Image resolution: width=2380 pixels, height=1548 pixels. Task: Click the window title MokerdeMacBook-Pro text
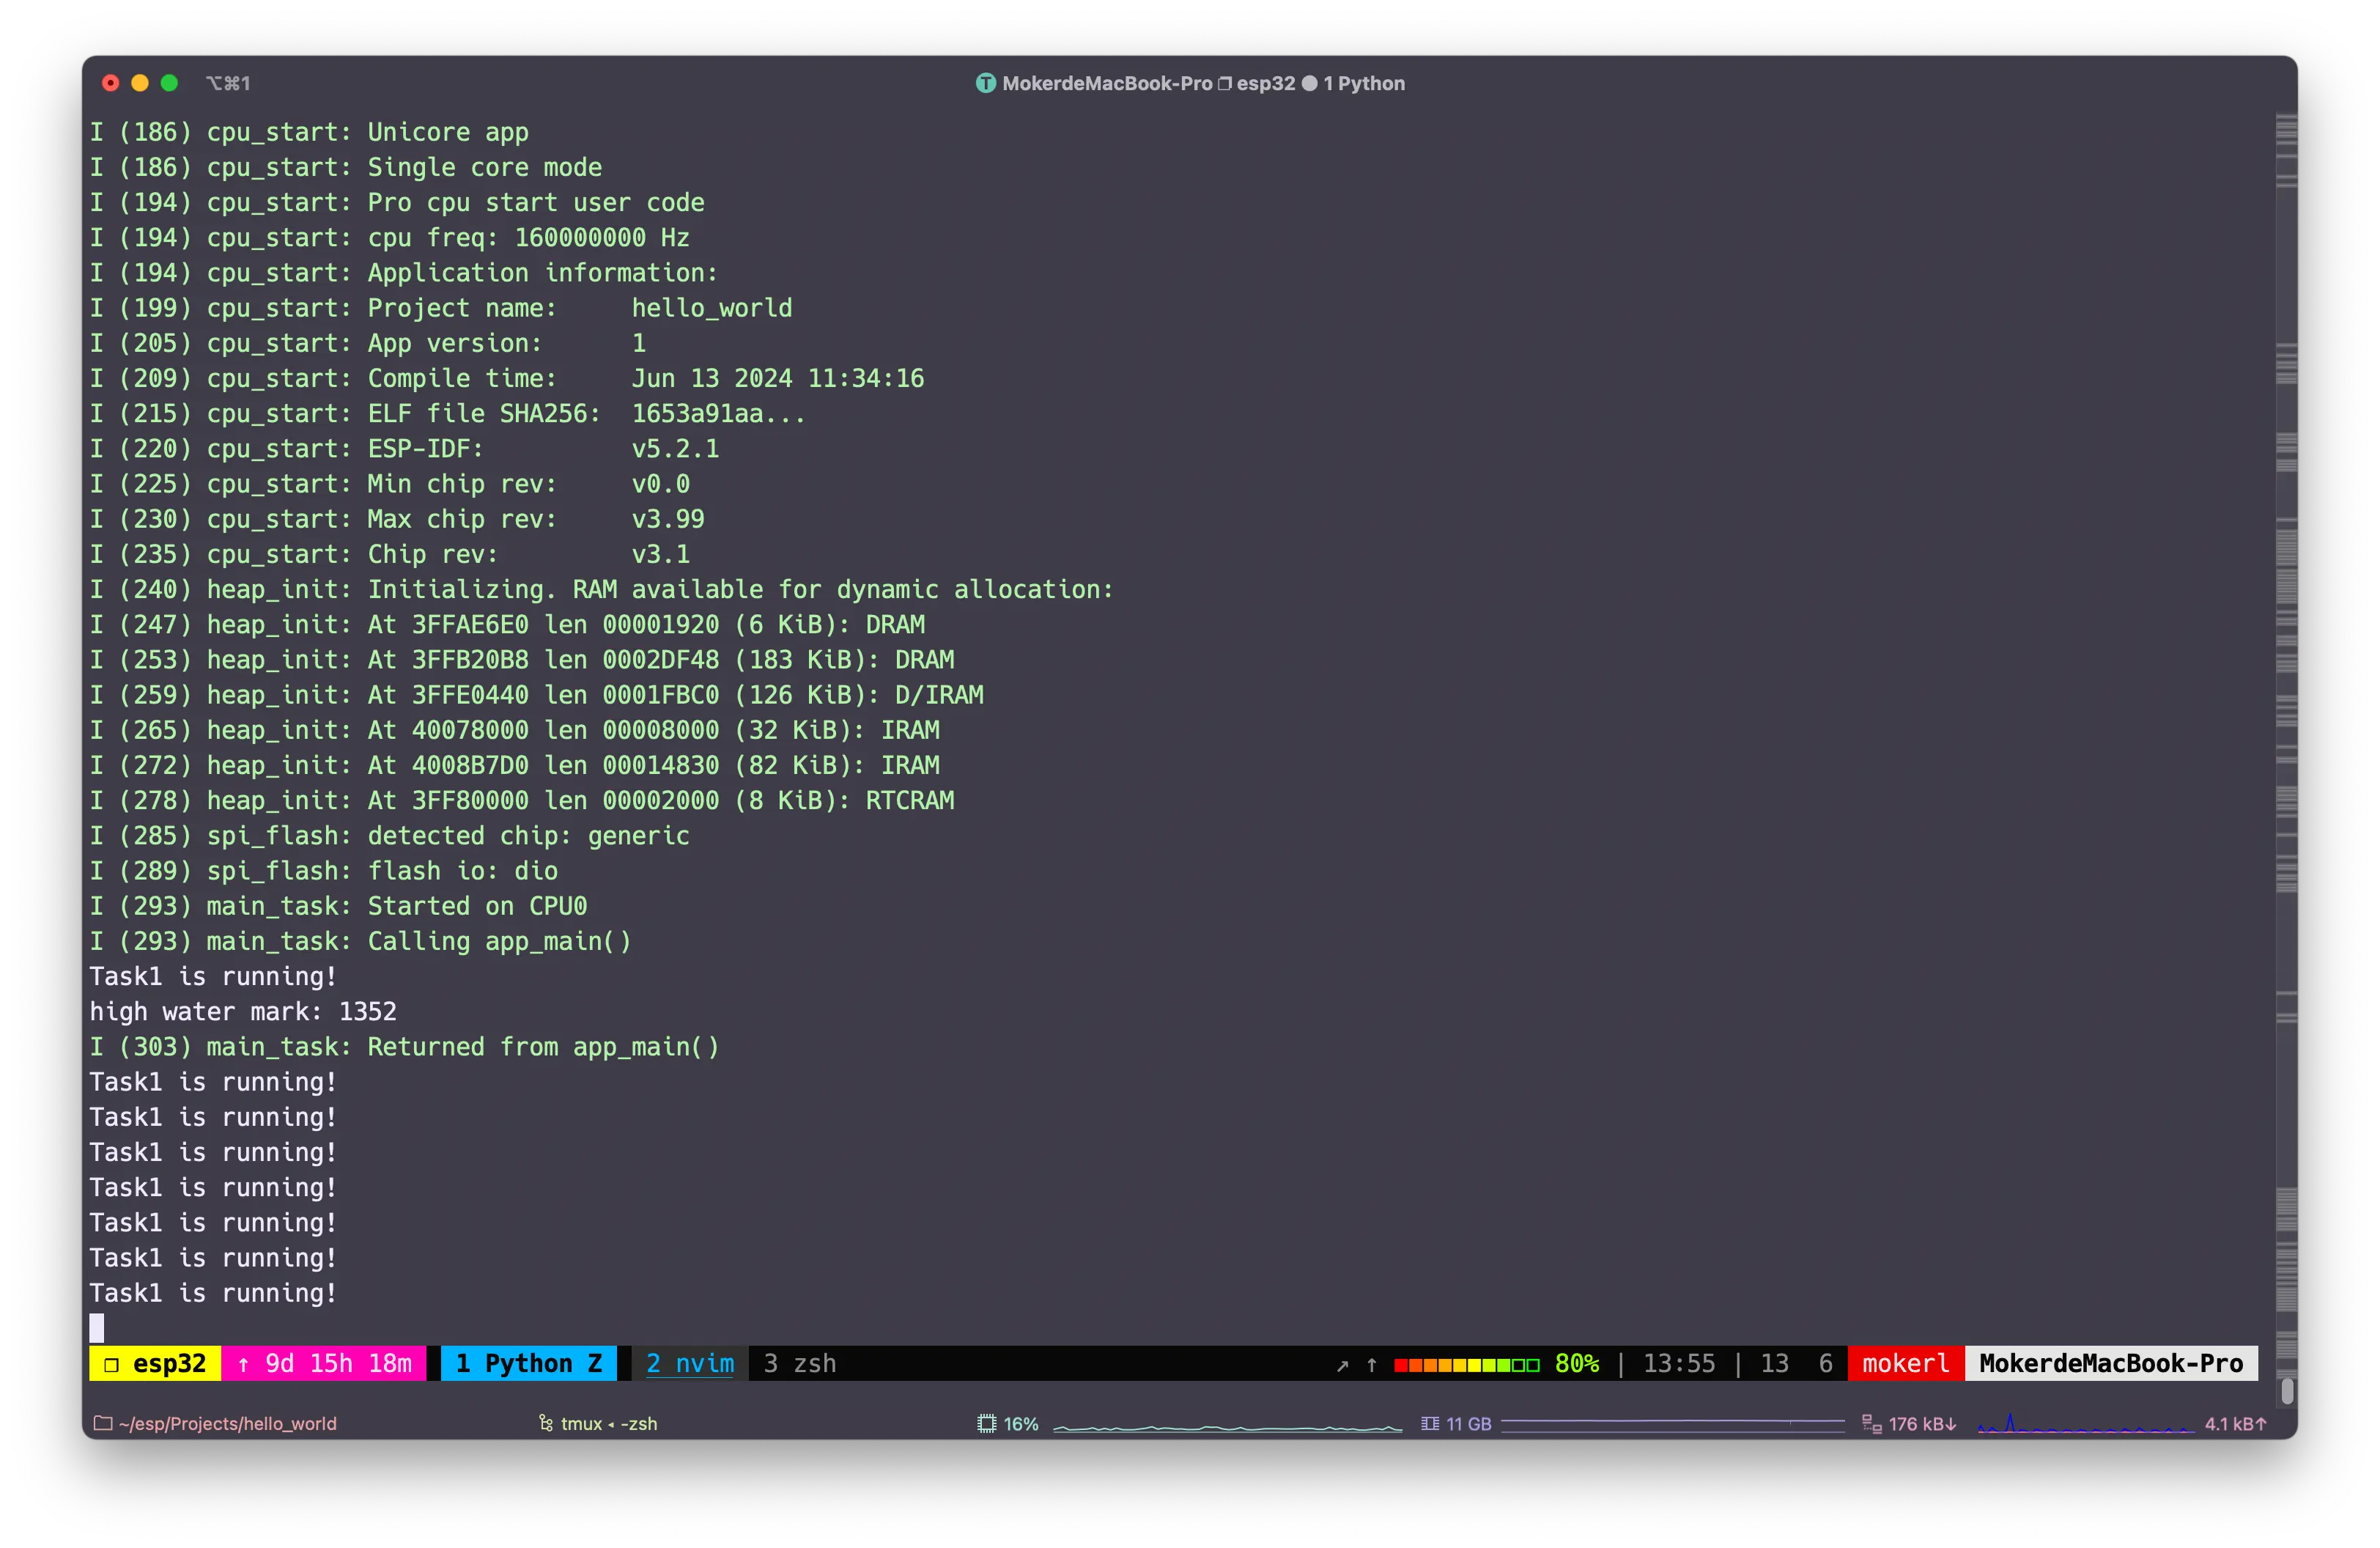(x=1107, y=84)
